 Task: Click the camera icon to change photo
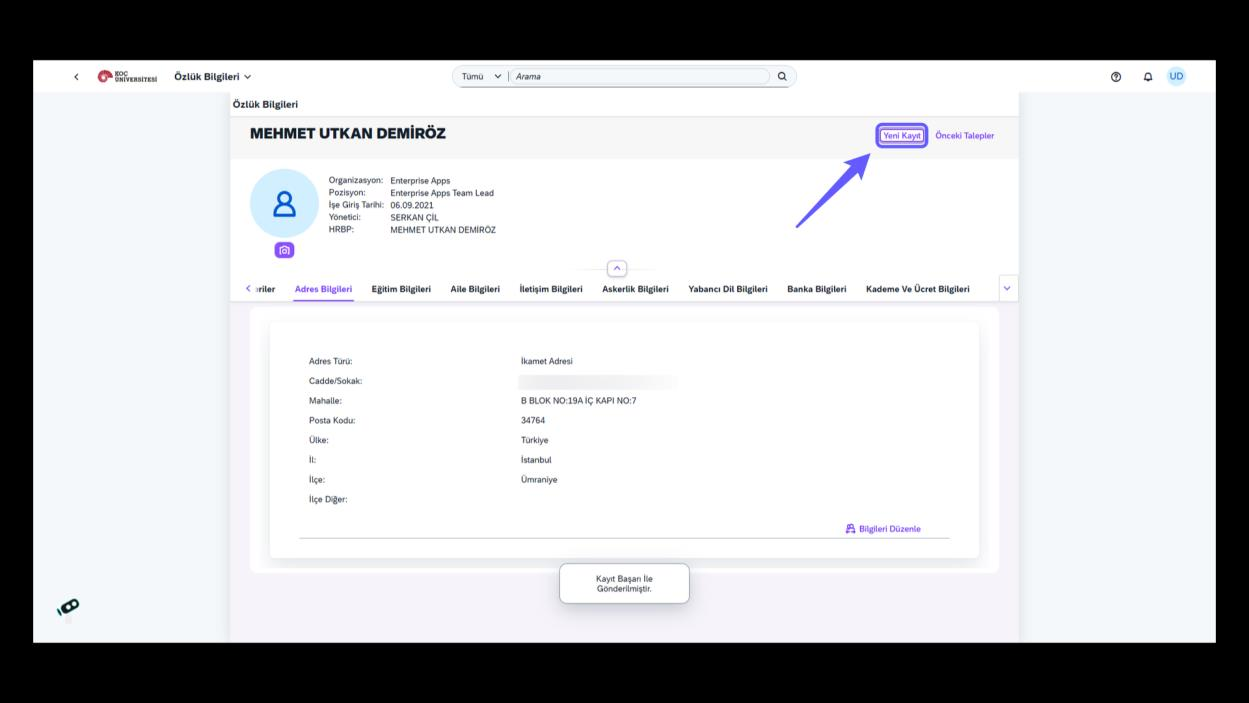pyautogui.click(x=285, y=251)
